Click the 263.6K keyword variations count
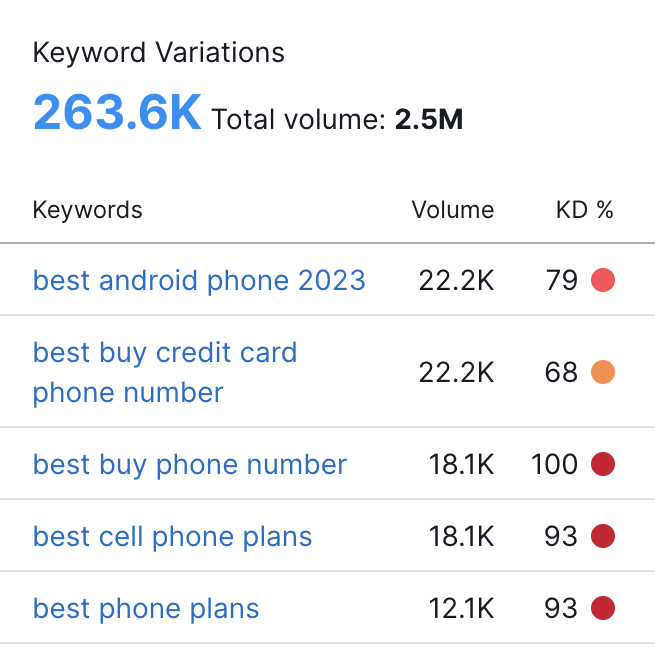This screenshot has width=658, height=658. [x=117, y=113]
